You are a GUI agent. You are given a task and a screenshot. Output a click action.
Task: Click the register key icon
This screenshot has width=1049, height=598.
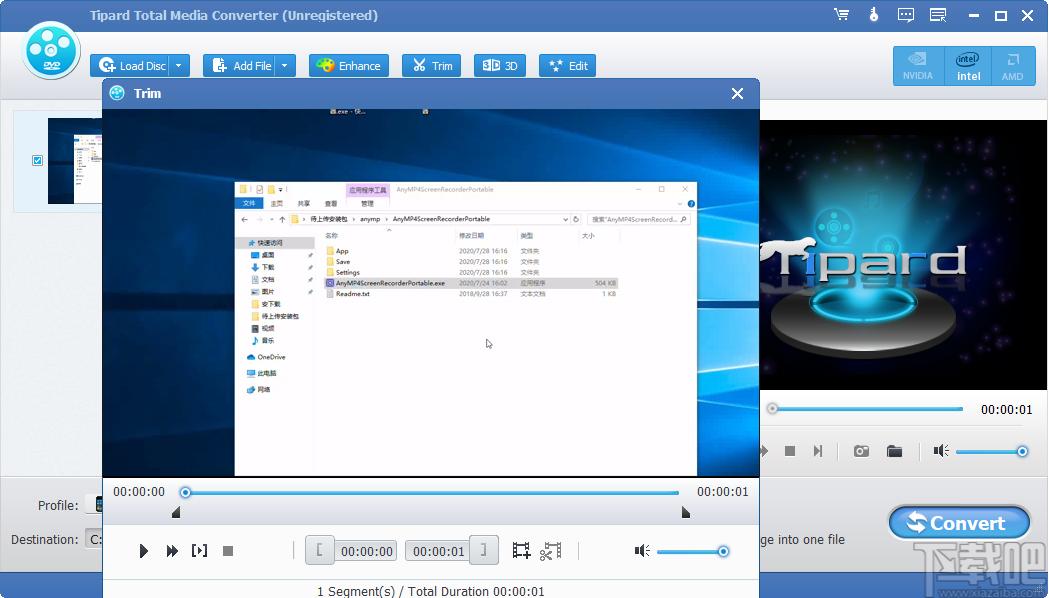click(x=874, y=15)
